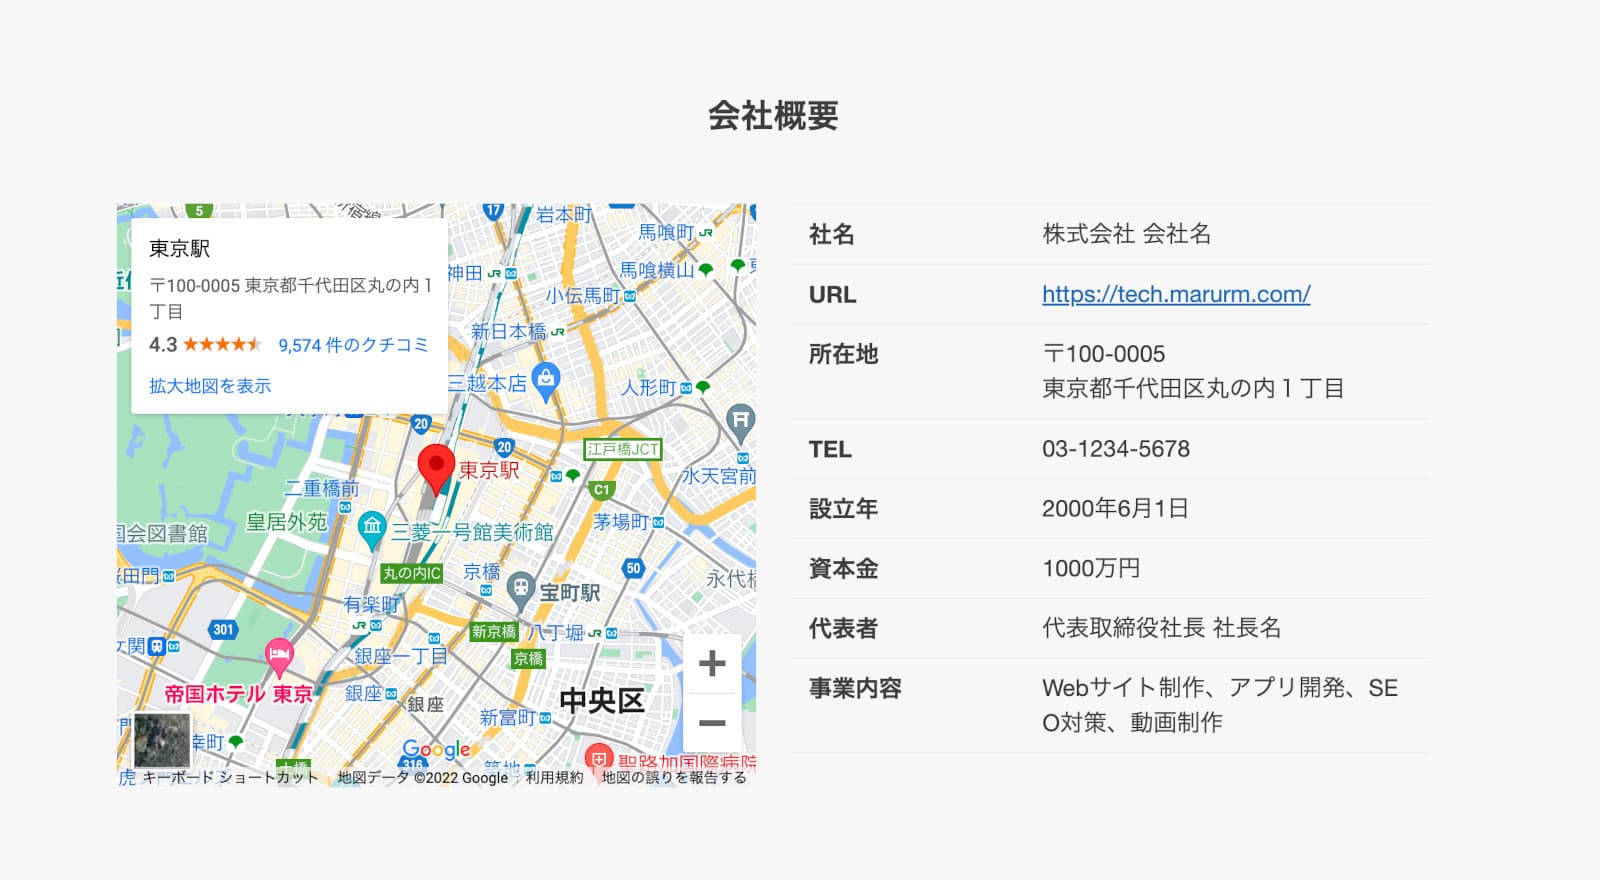Switch to satellite view thumbnail
Image resolution: width=1600 pixels, height=880 pixels.
coord(162,740)
